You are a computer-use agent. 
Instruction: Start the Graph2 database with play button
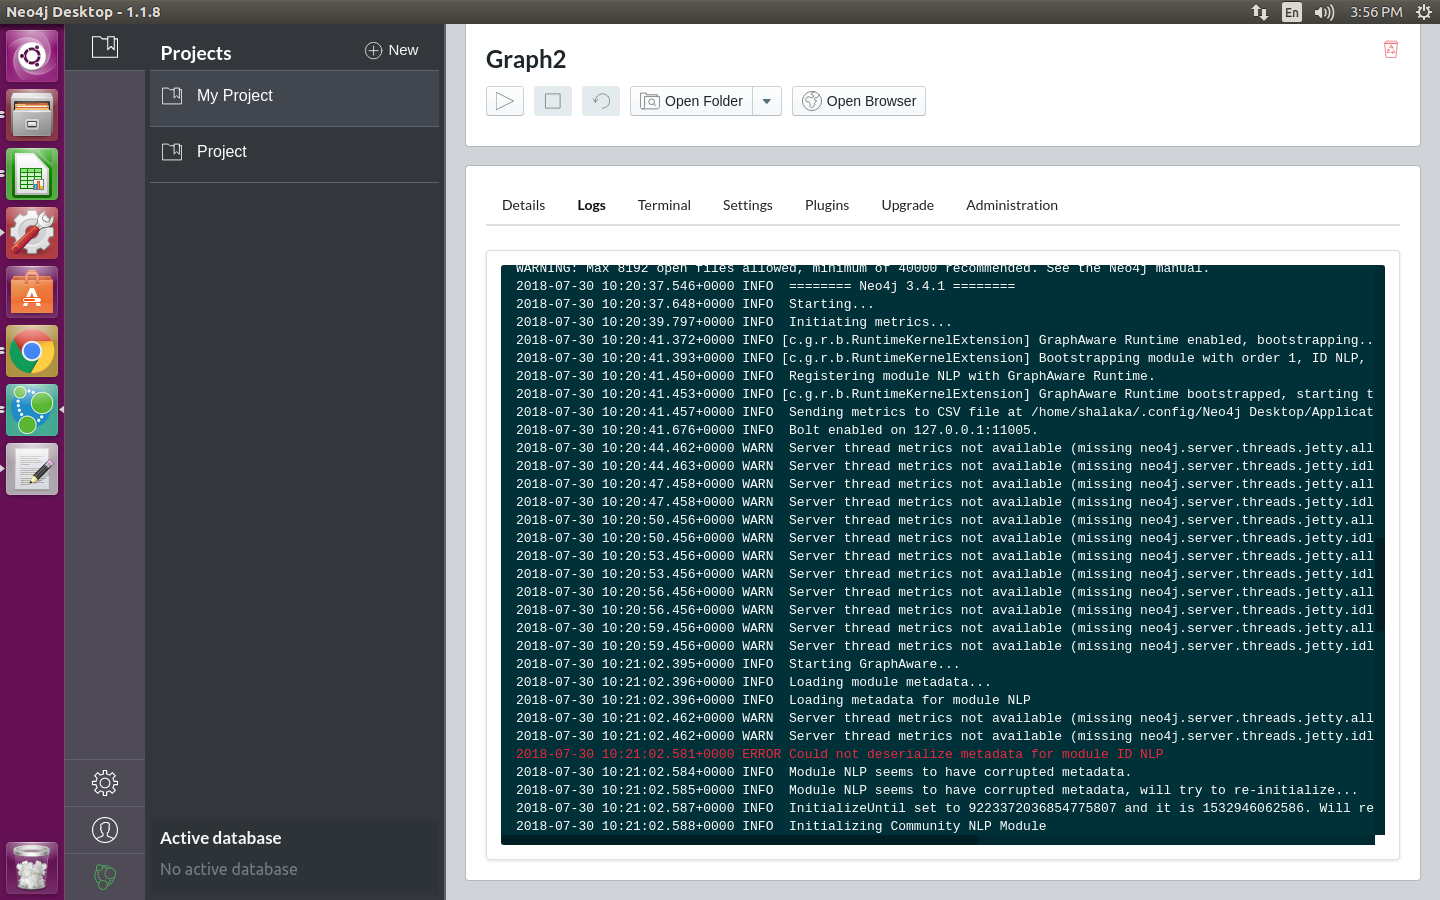(505, 101)
